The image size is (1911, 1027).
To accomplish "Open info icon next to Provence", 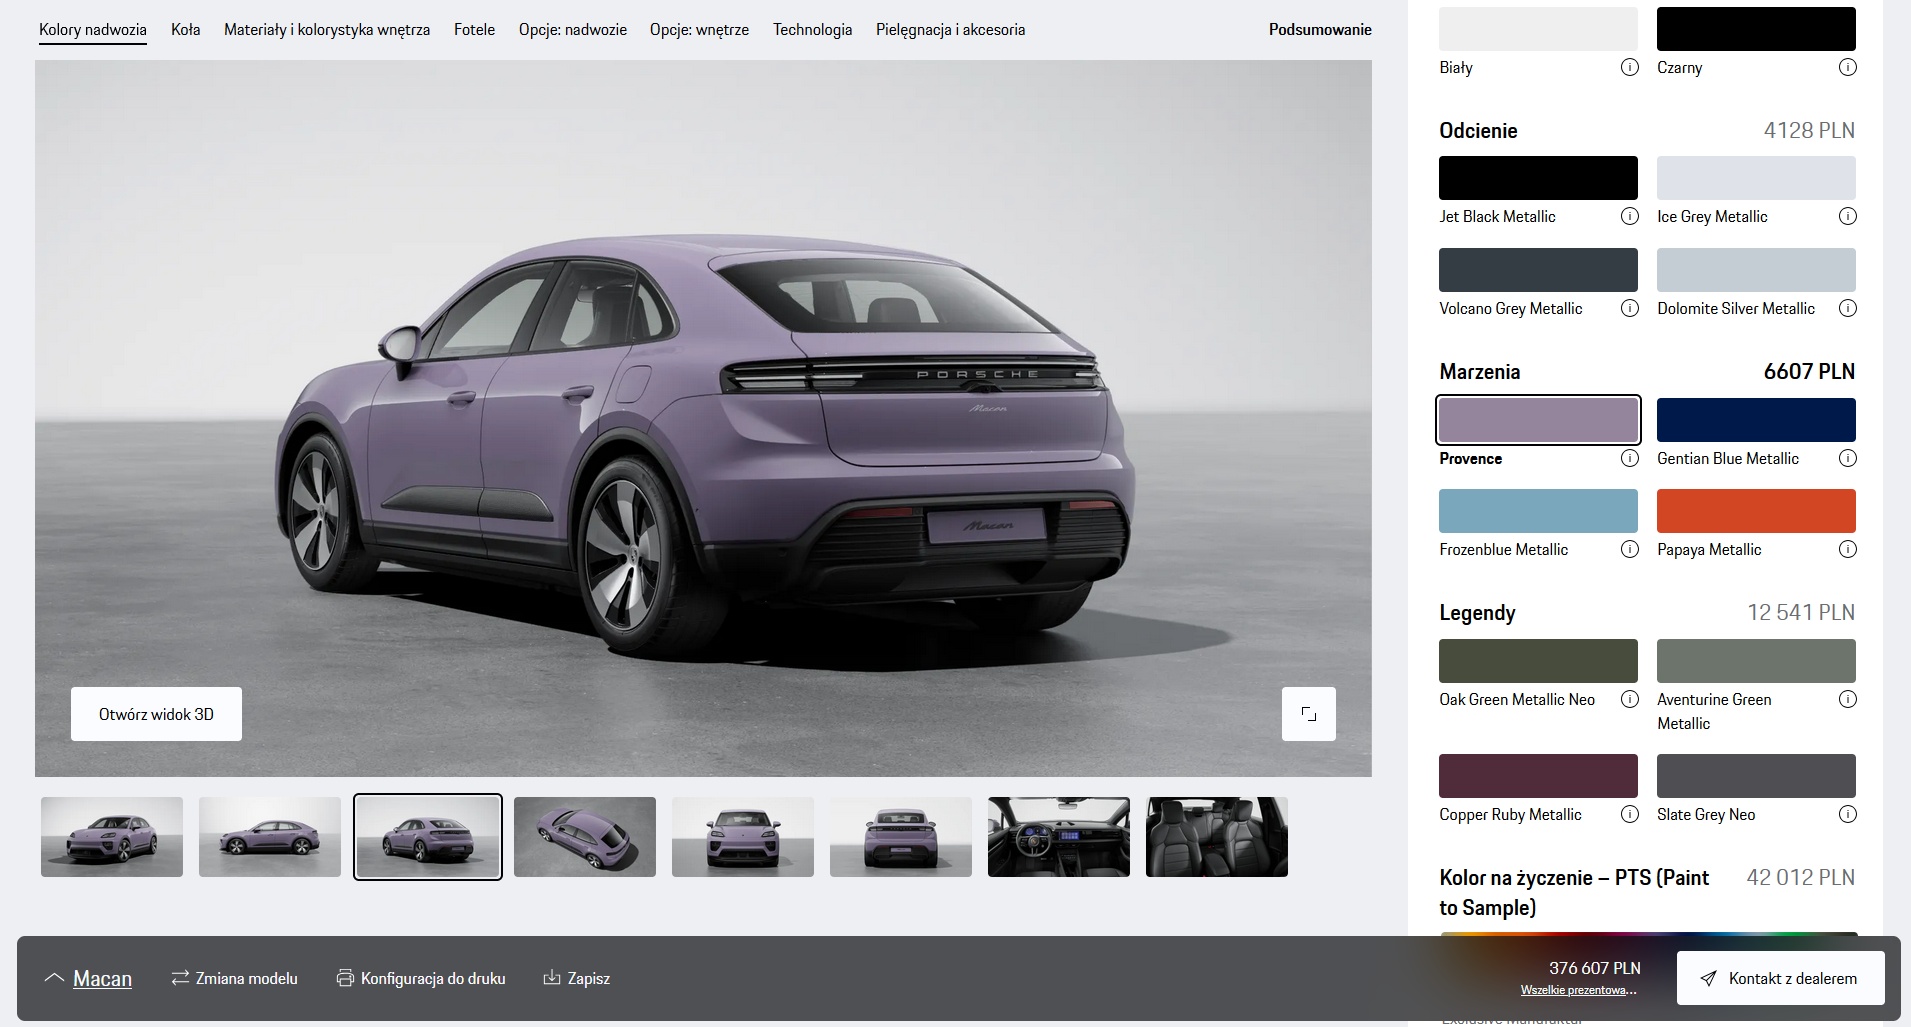I will click(1629, 458).
